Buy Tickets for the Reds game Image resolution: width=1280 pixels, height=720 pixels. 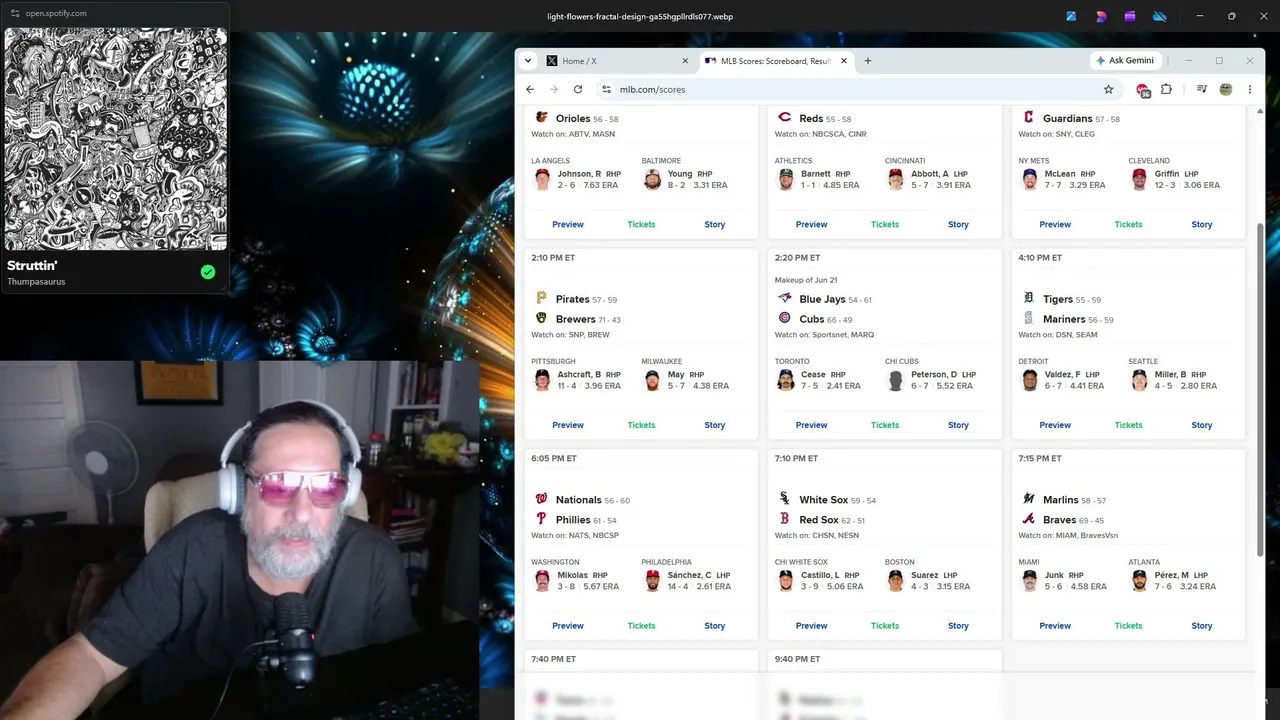click(885, 224)
